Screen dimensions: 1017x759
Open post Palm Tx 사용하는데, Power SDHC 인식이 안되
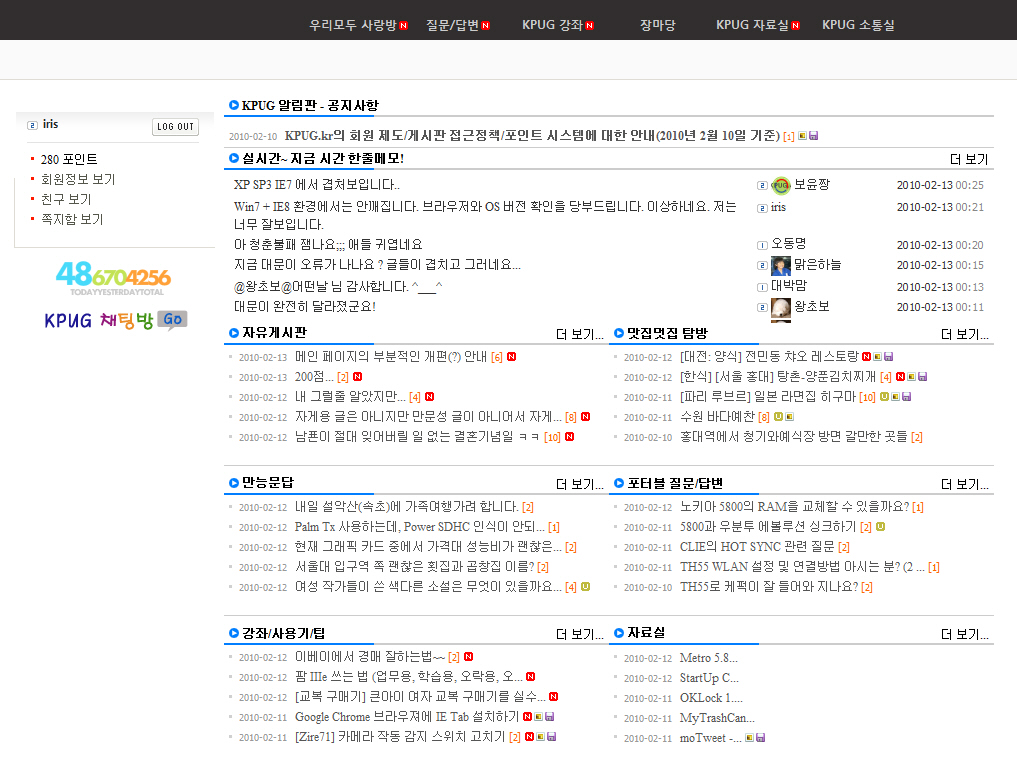(420, 527)
